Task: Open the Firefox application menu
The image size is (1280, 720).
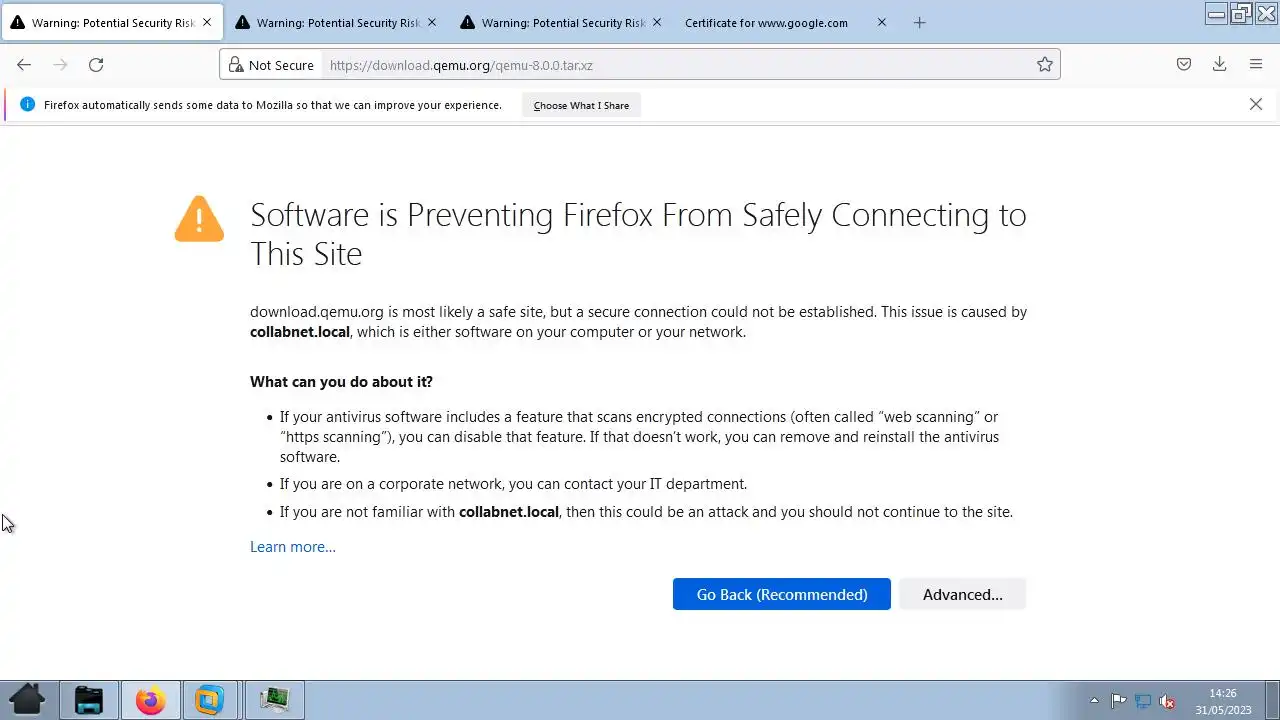Action: click(x=1256, y=65)
